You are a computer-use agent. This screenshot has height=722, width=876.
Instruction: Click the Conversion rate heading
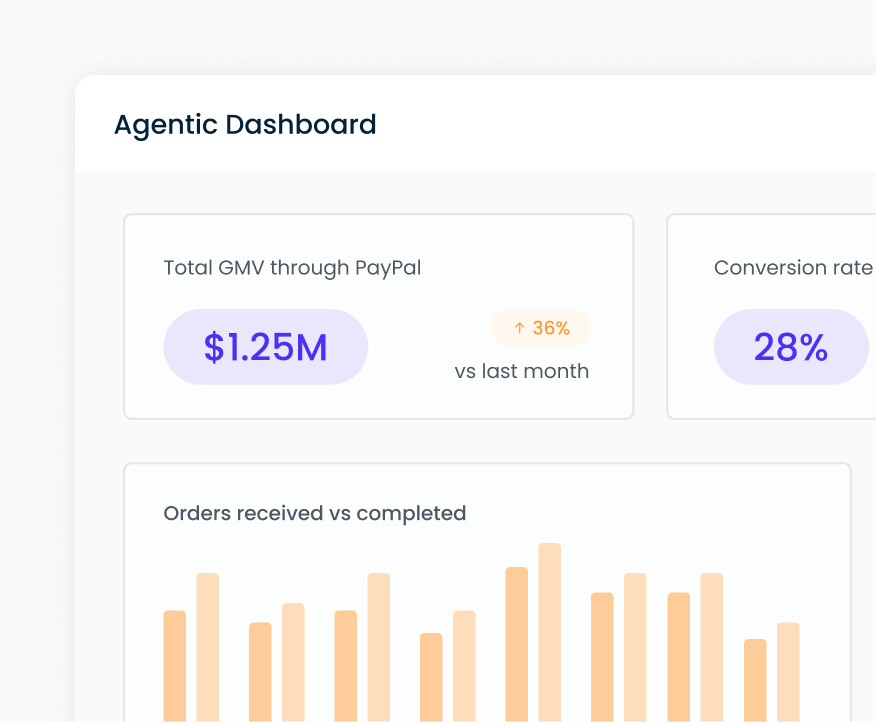coord(793,267)
